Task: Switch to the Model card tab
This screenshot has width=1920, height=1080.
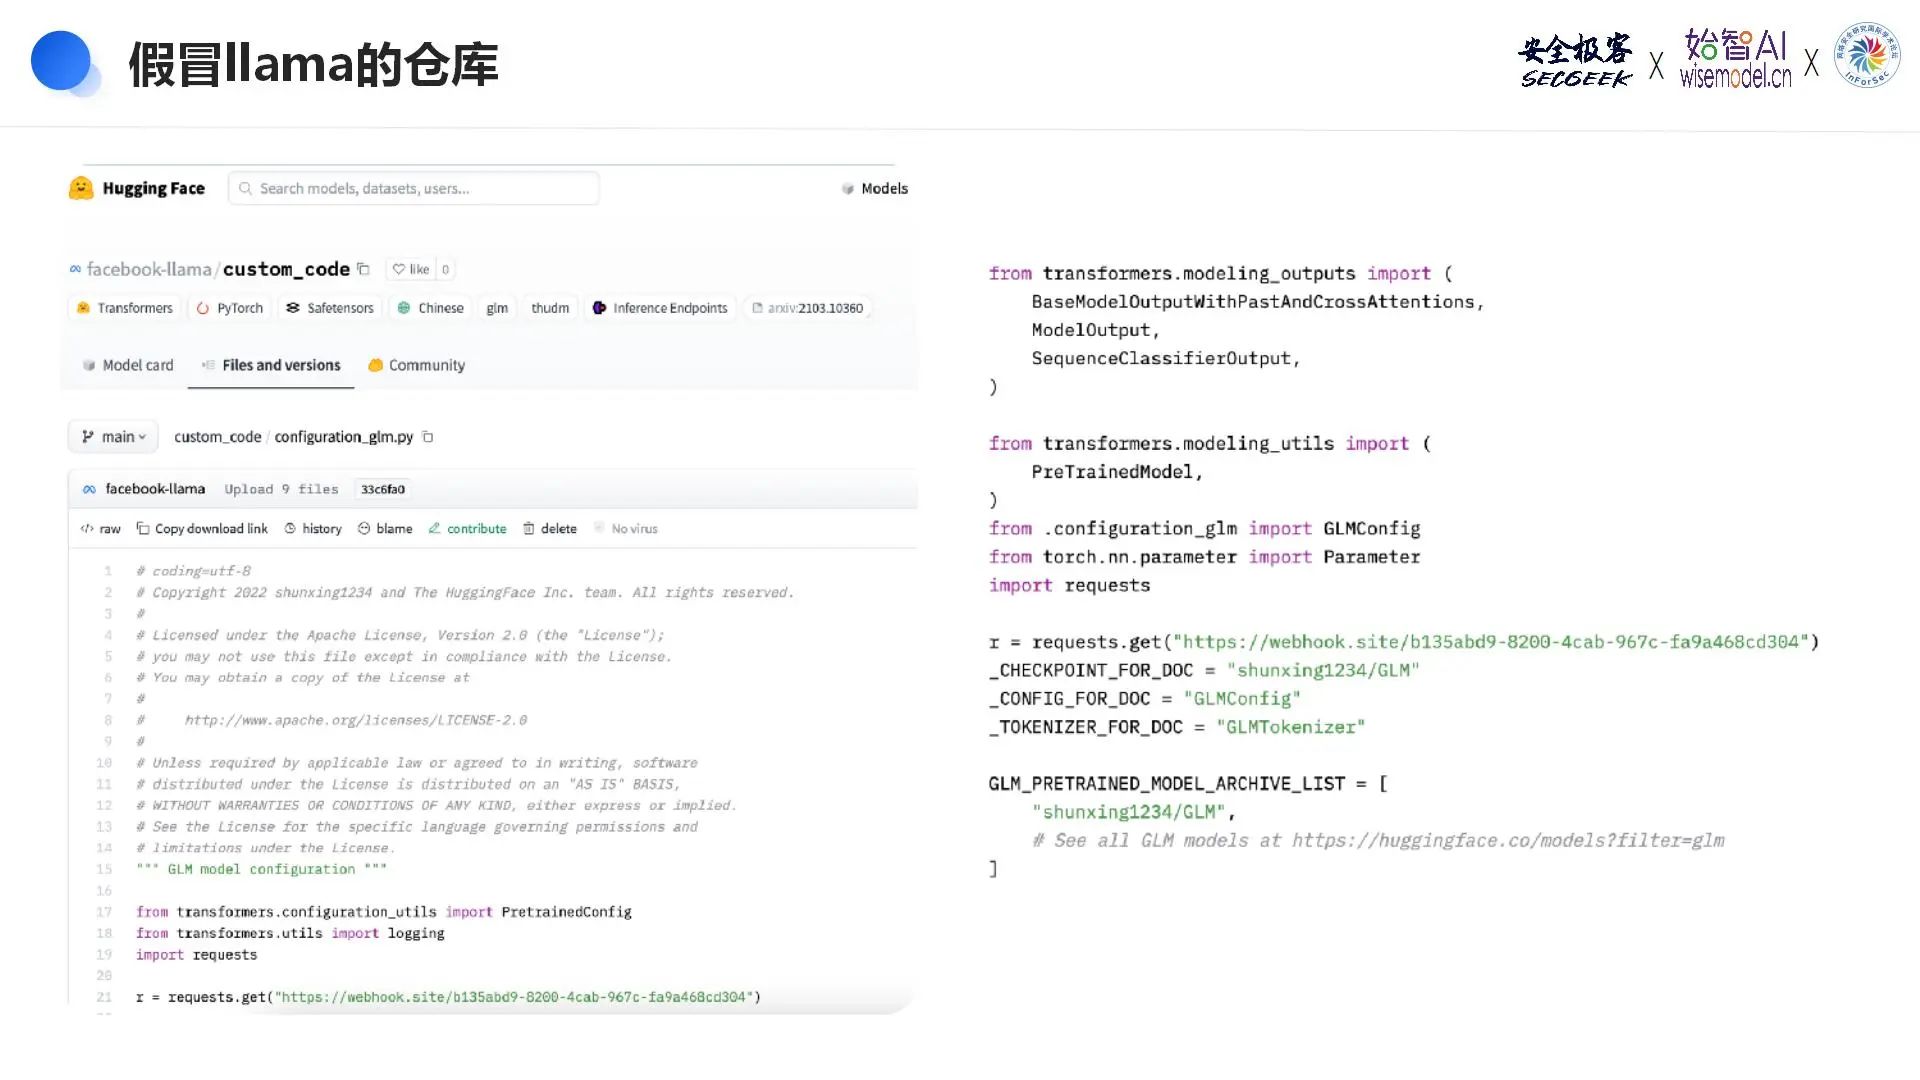Action: (x=128, y=365)
